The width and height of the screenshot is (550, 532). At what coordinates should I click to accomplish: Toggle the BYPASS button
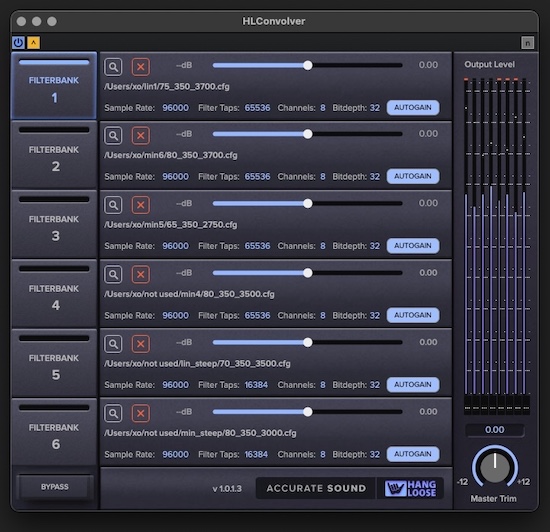tap(55, 486)
